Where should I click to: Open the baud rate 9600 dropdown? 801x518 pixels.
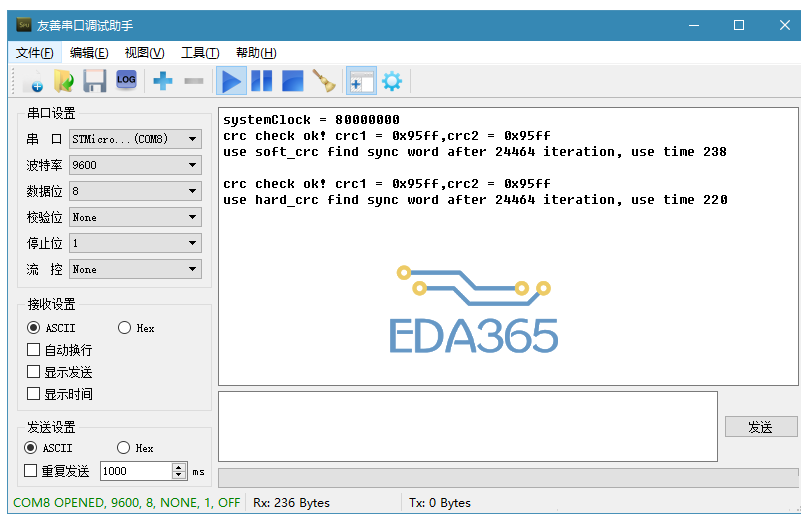135,165
